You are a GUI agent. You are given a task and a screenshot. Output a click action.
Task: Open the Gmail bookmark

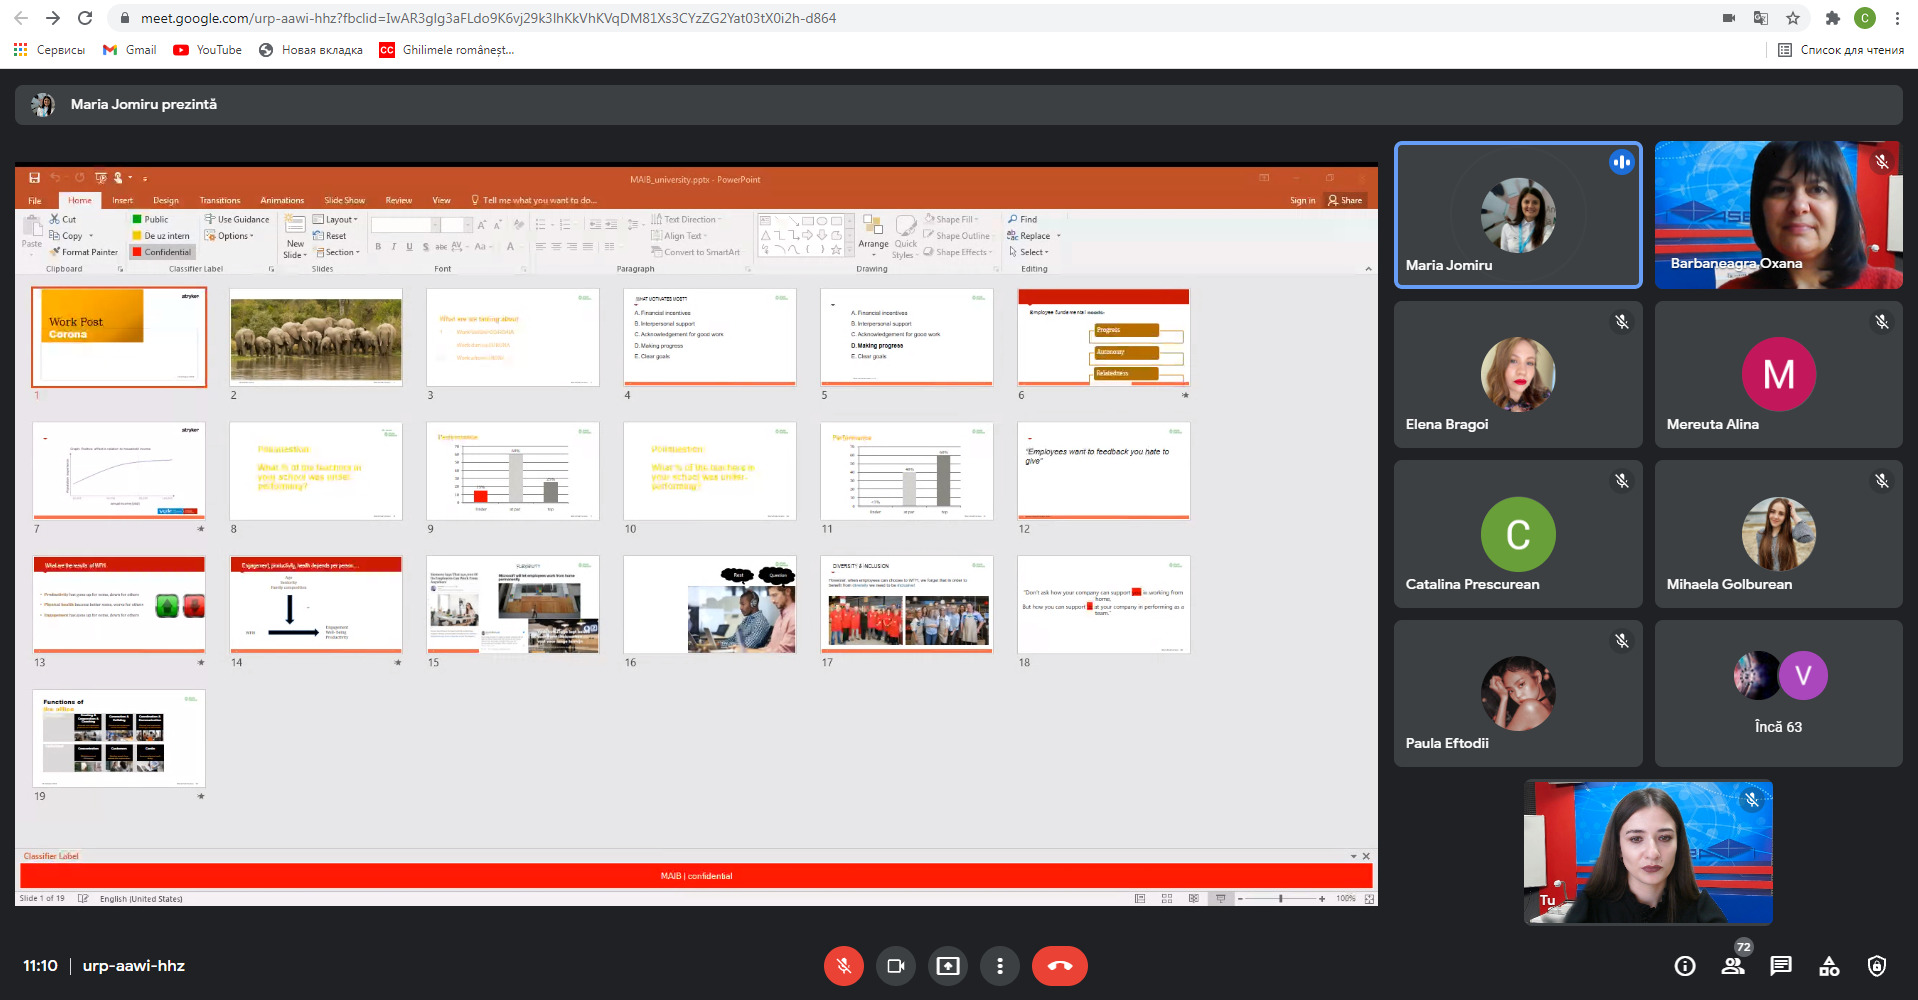coord(130,50)
